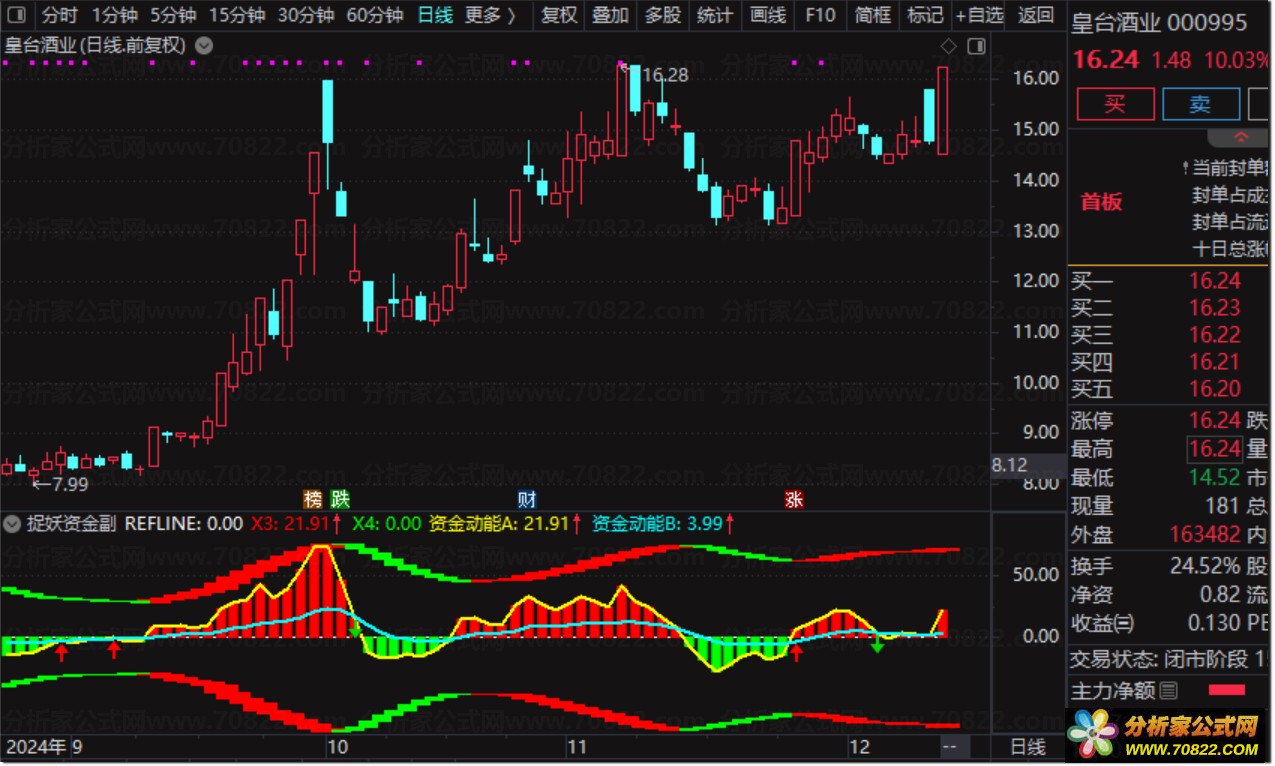Click the red 涨 event marker

pyautogui.click(x=794, y=499)
